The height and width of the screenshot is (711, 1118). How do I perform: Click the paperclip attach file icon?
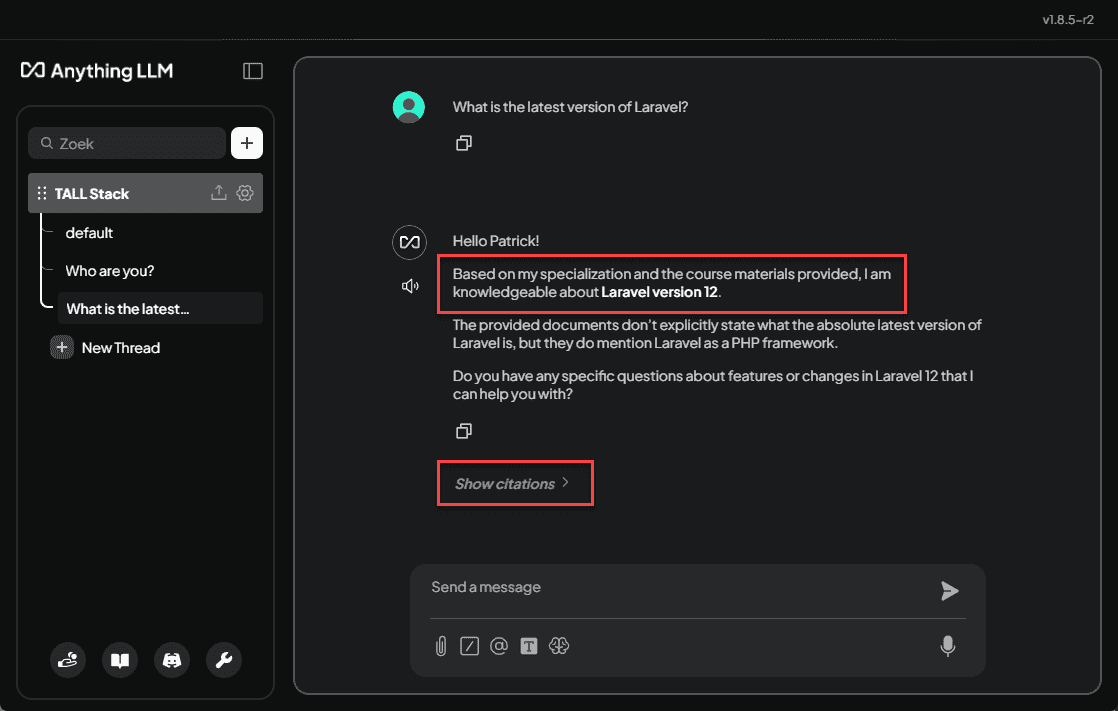pyautogui.click(x=440, y=646)
